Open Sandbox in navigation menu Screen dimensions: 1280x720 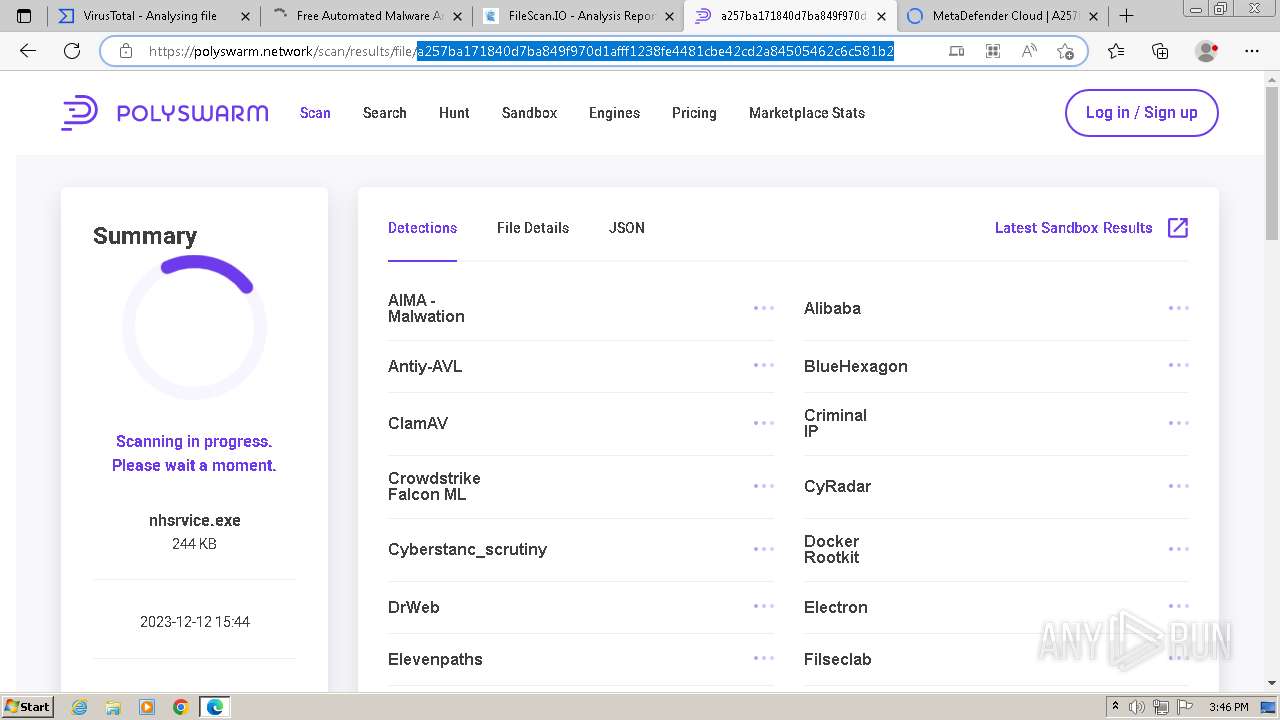(529, 113)
